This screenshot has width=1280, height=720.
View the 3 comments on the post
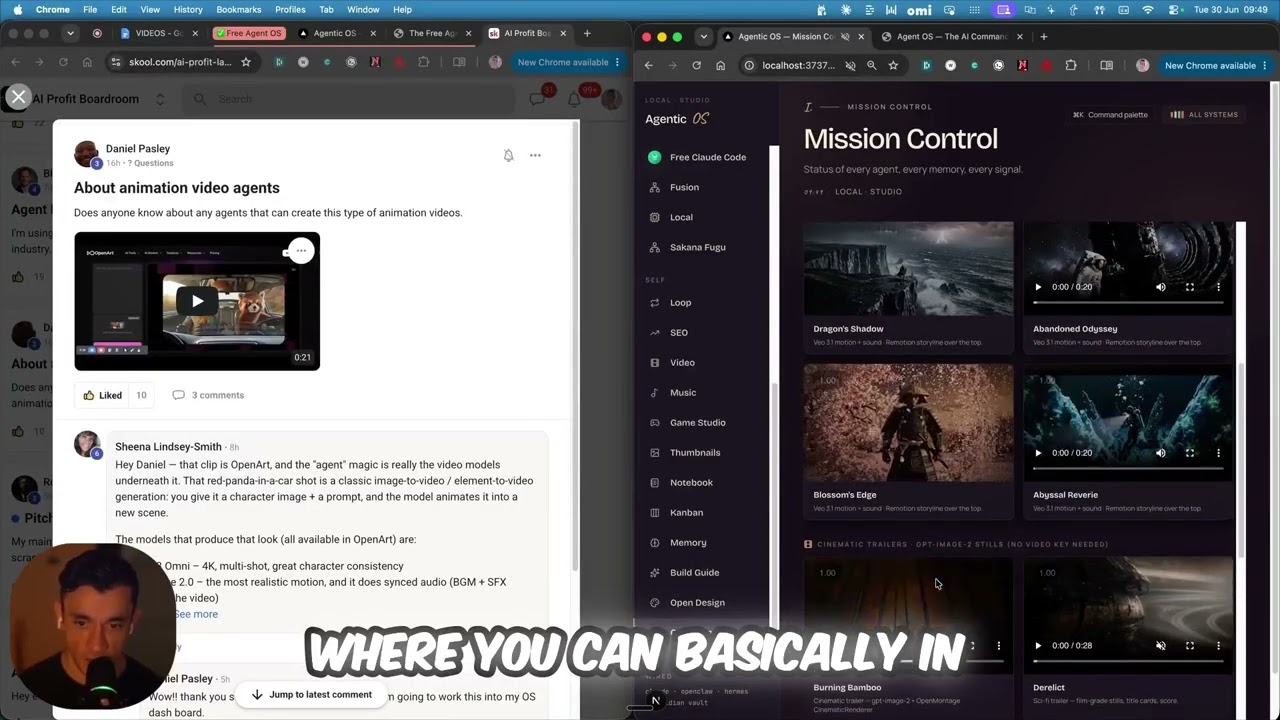tap(208, 395)
